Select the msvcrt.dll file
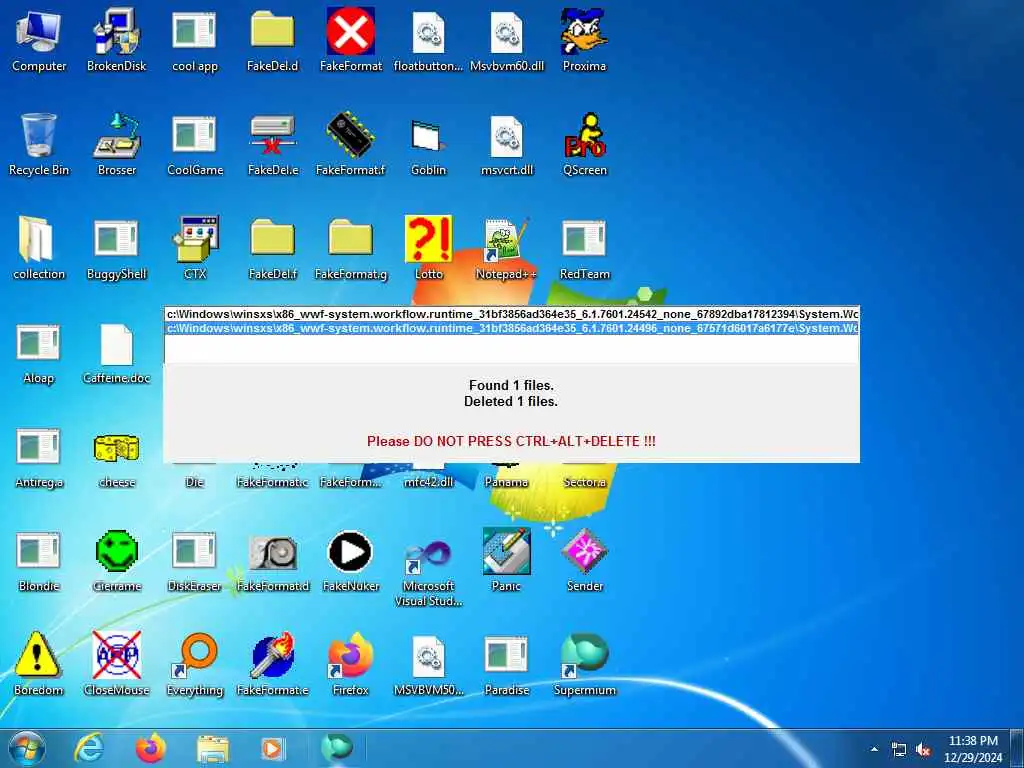The width and height of the screenshot is (1024, 768). pos(507,144)
